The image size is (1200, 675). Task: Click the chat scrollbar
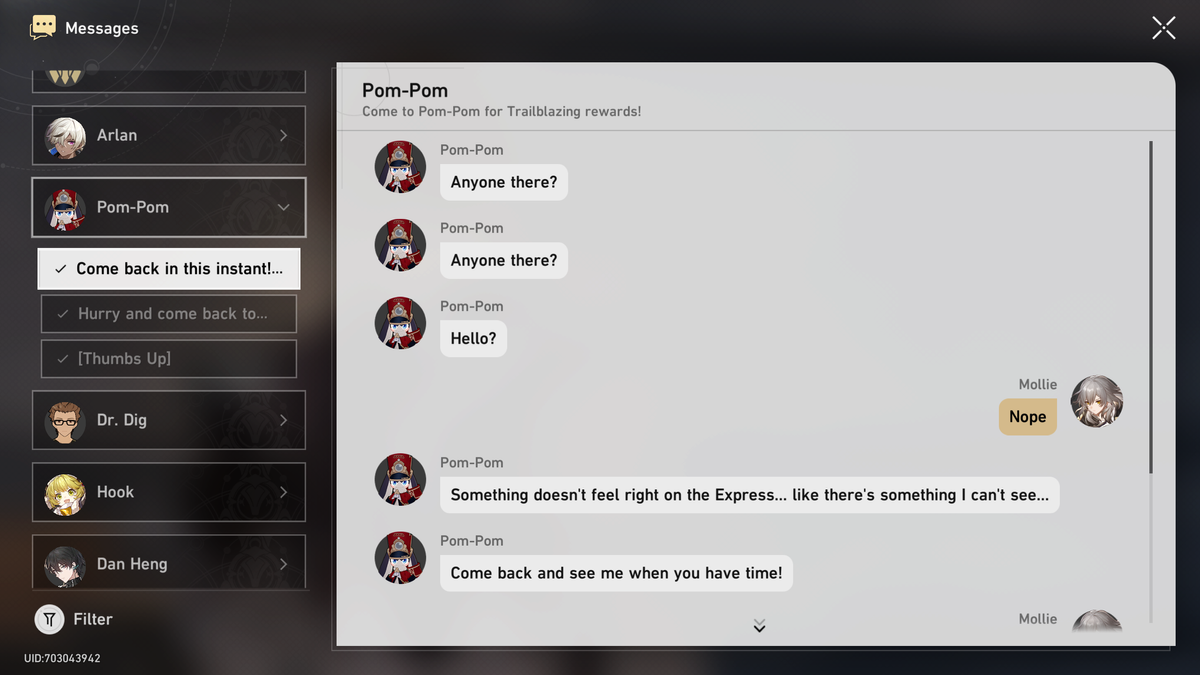tap(1151, 307)
